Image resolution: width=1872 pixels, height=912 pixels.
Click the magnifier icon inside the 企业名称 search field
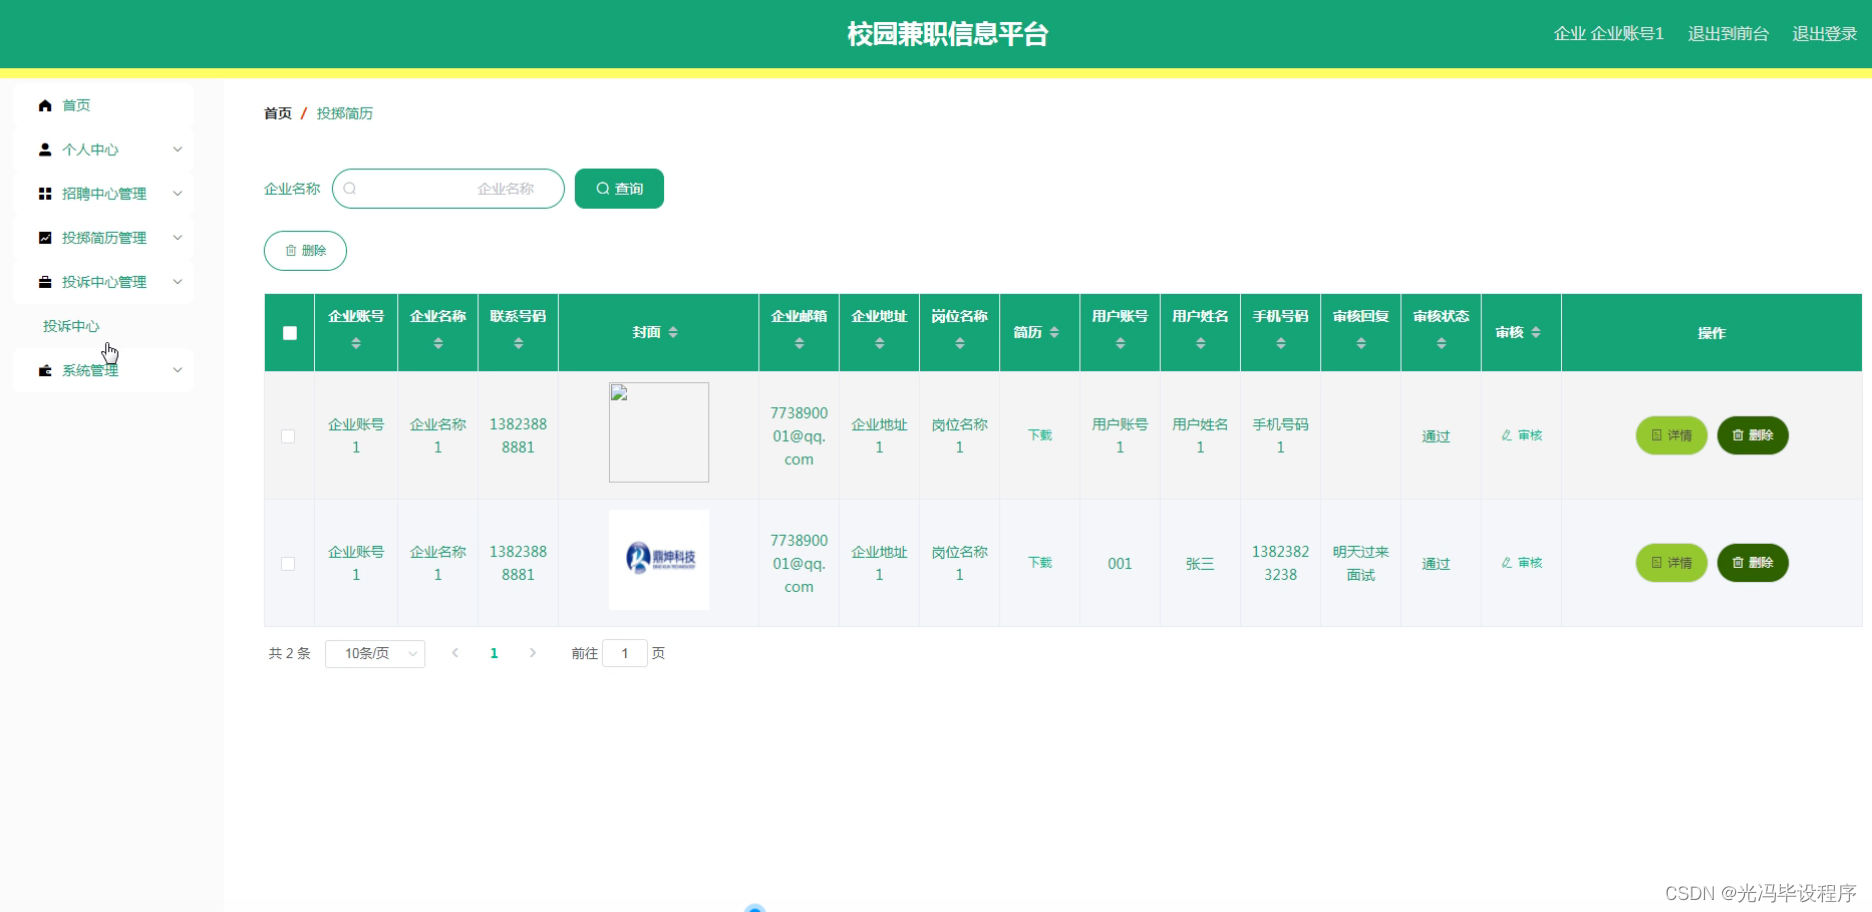(x=350, y=188)
